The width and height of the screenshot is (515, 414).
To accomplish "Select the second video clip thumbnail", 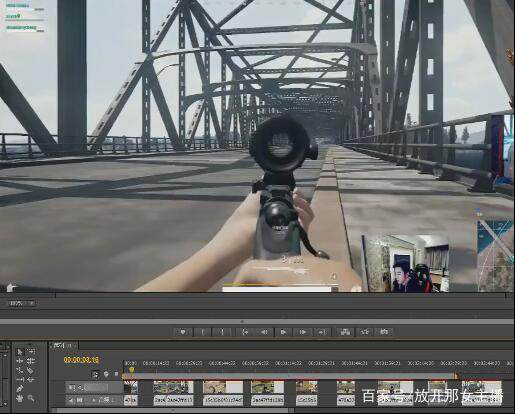I will (173, 387).
